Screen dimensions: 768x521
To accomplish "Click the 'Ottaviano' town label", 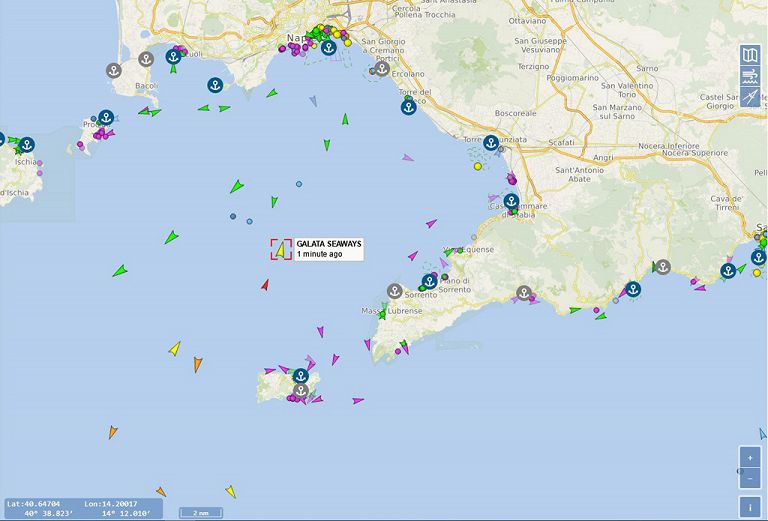I will click(528, 21).
